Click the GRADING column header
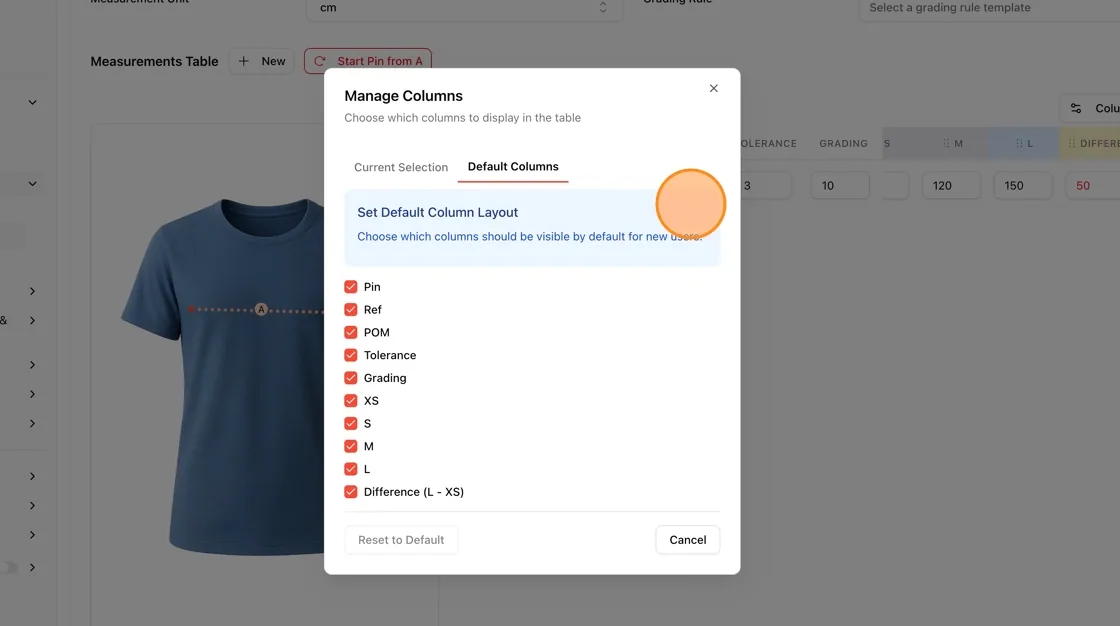This screenshot has height=626, width=1120. click(x=843, y=144)
